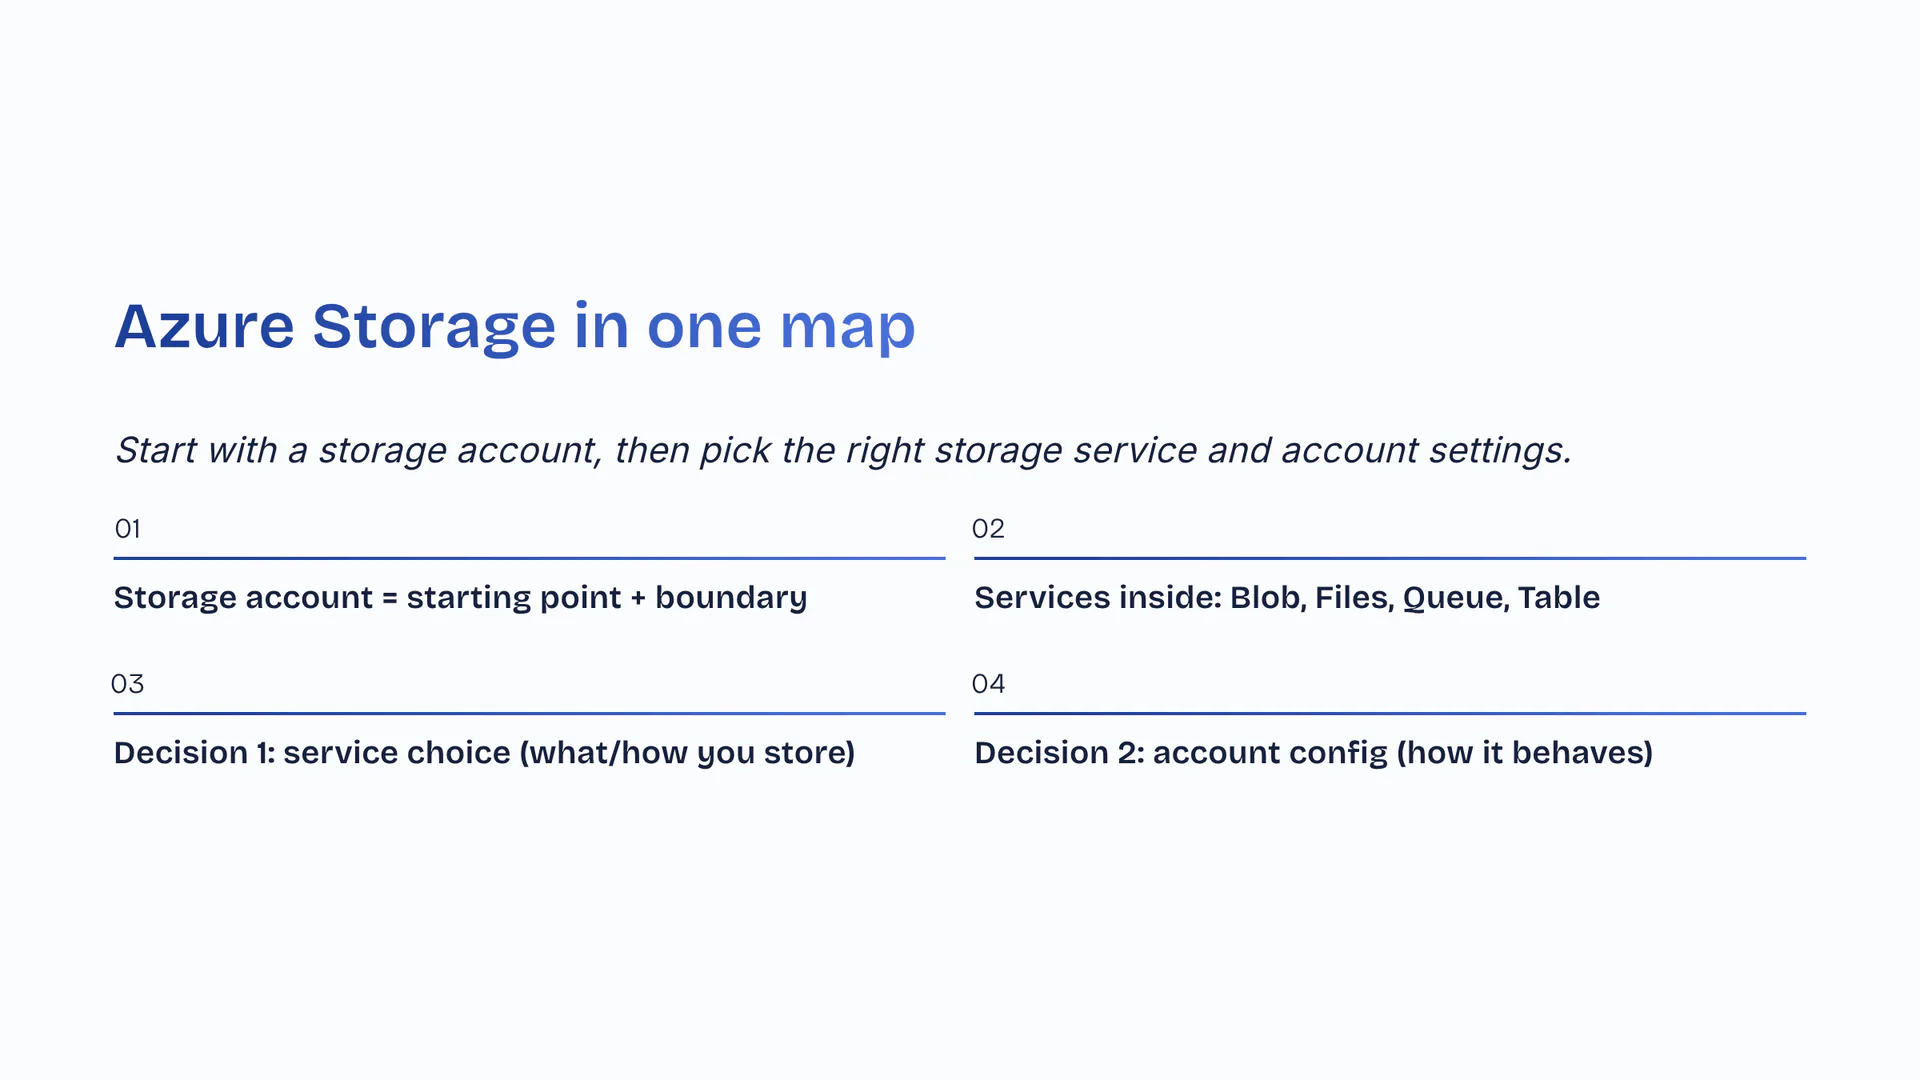Click the word "Table" in services list

click(1558, 598)
